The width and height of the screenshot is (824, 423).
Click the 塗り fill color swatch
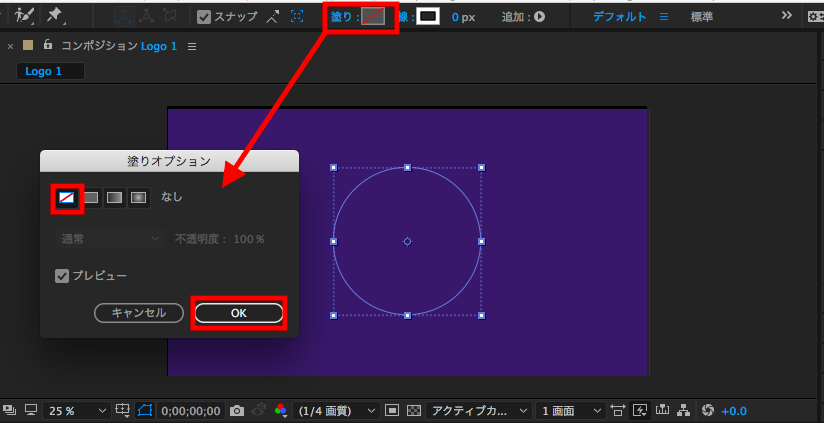click(x=373, y=17)
